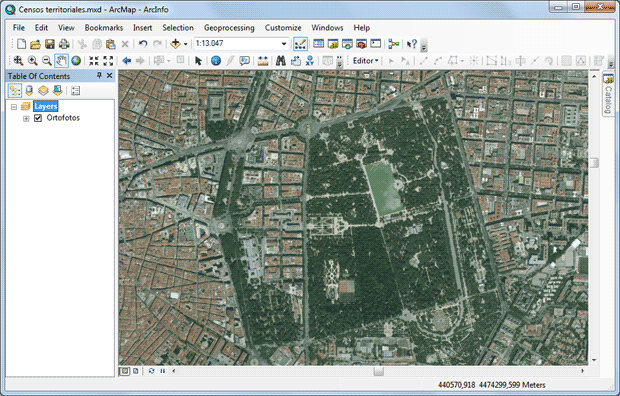Select the Identify tool
Screen dimensions: 620x396
point(216,61)
